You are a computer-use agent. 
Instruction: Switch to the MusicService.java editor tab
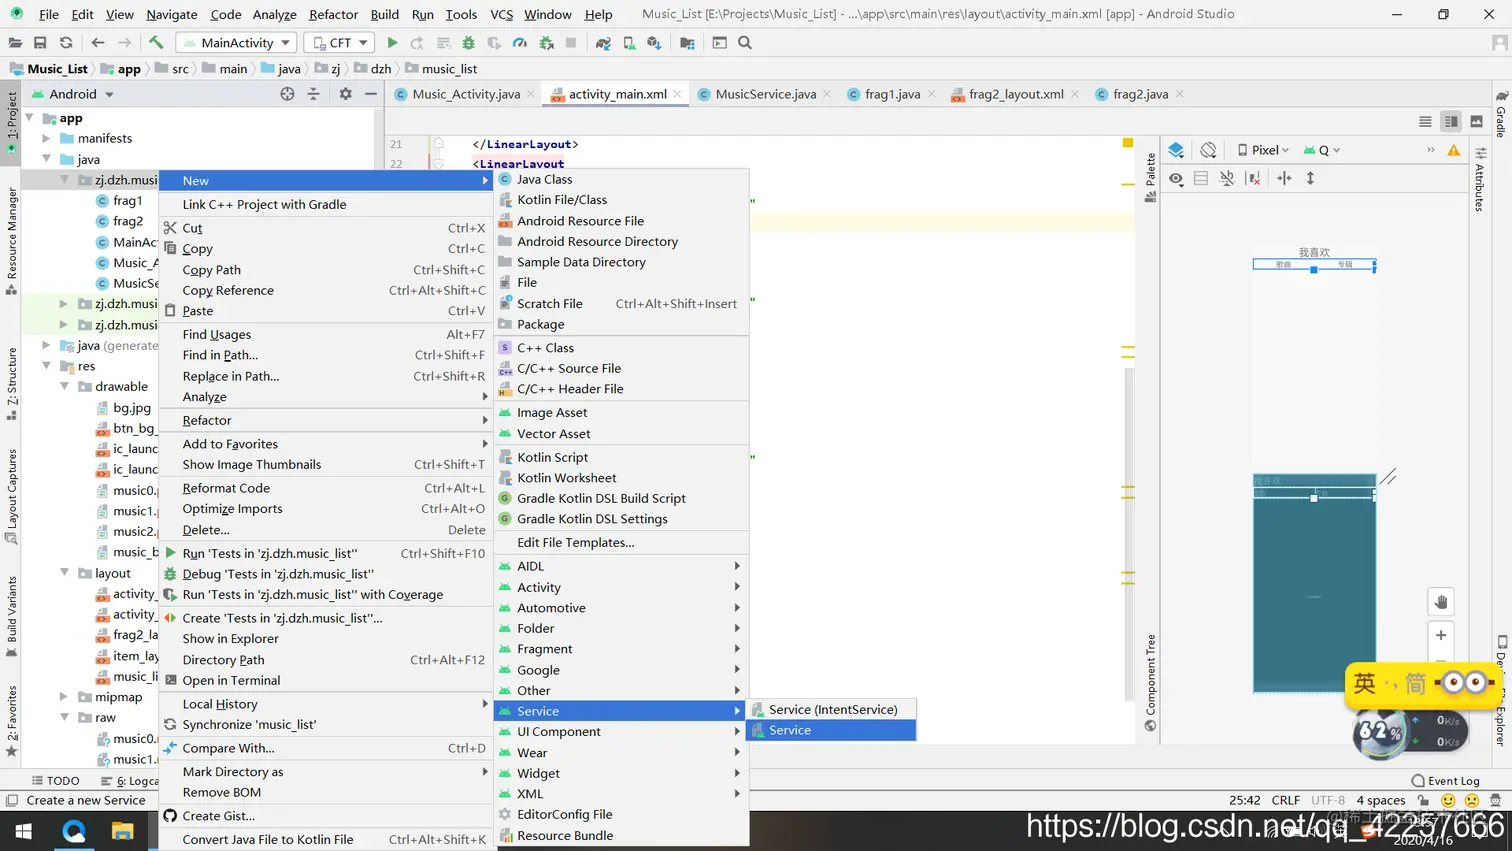[x=765, y=94]
